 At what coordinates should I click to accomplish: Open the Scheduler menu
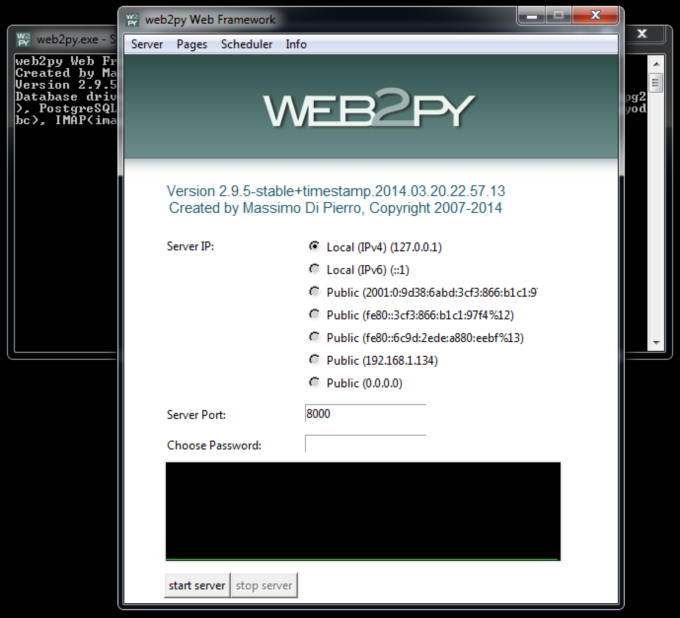pos(246,44)
